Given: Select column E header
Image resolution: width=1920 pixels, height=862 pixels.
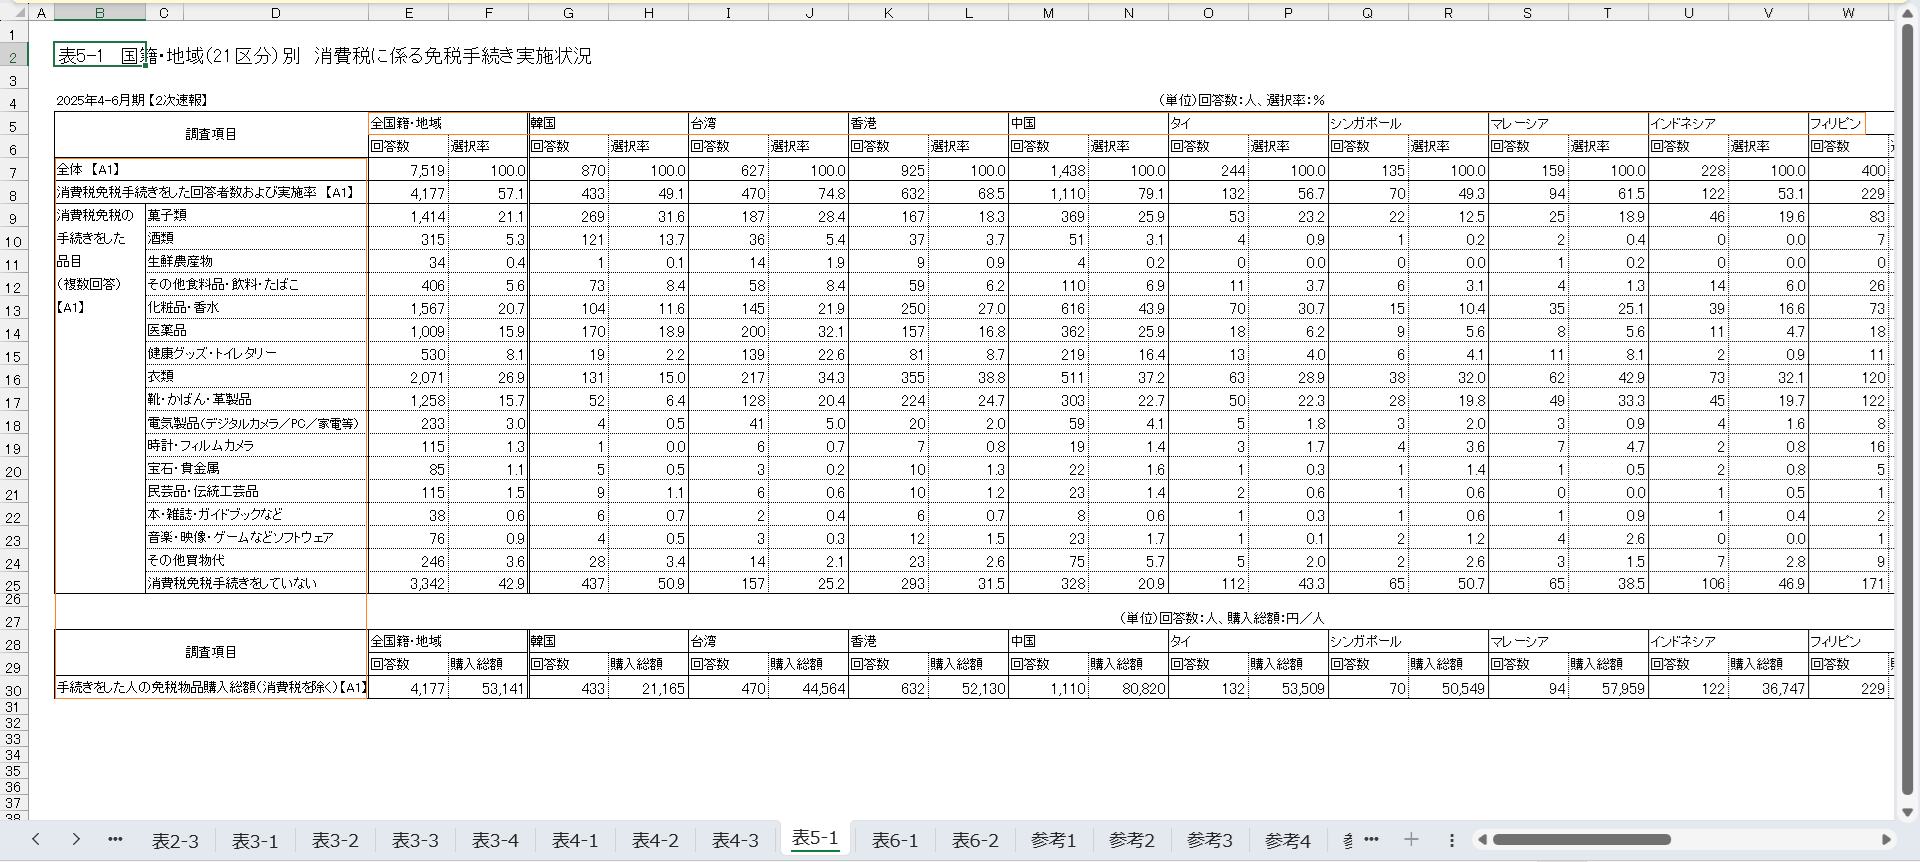Looking at the screenshot, I should pos(408,13).
